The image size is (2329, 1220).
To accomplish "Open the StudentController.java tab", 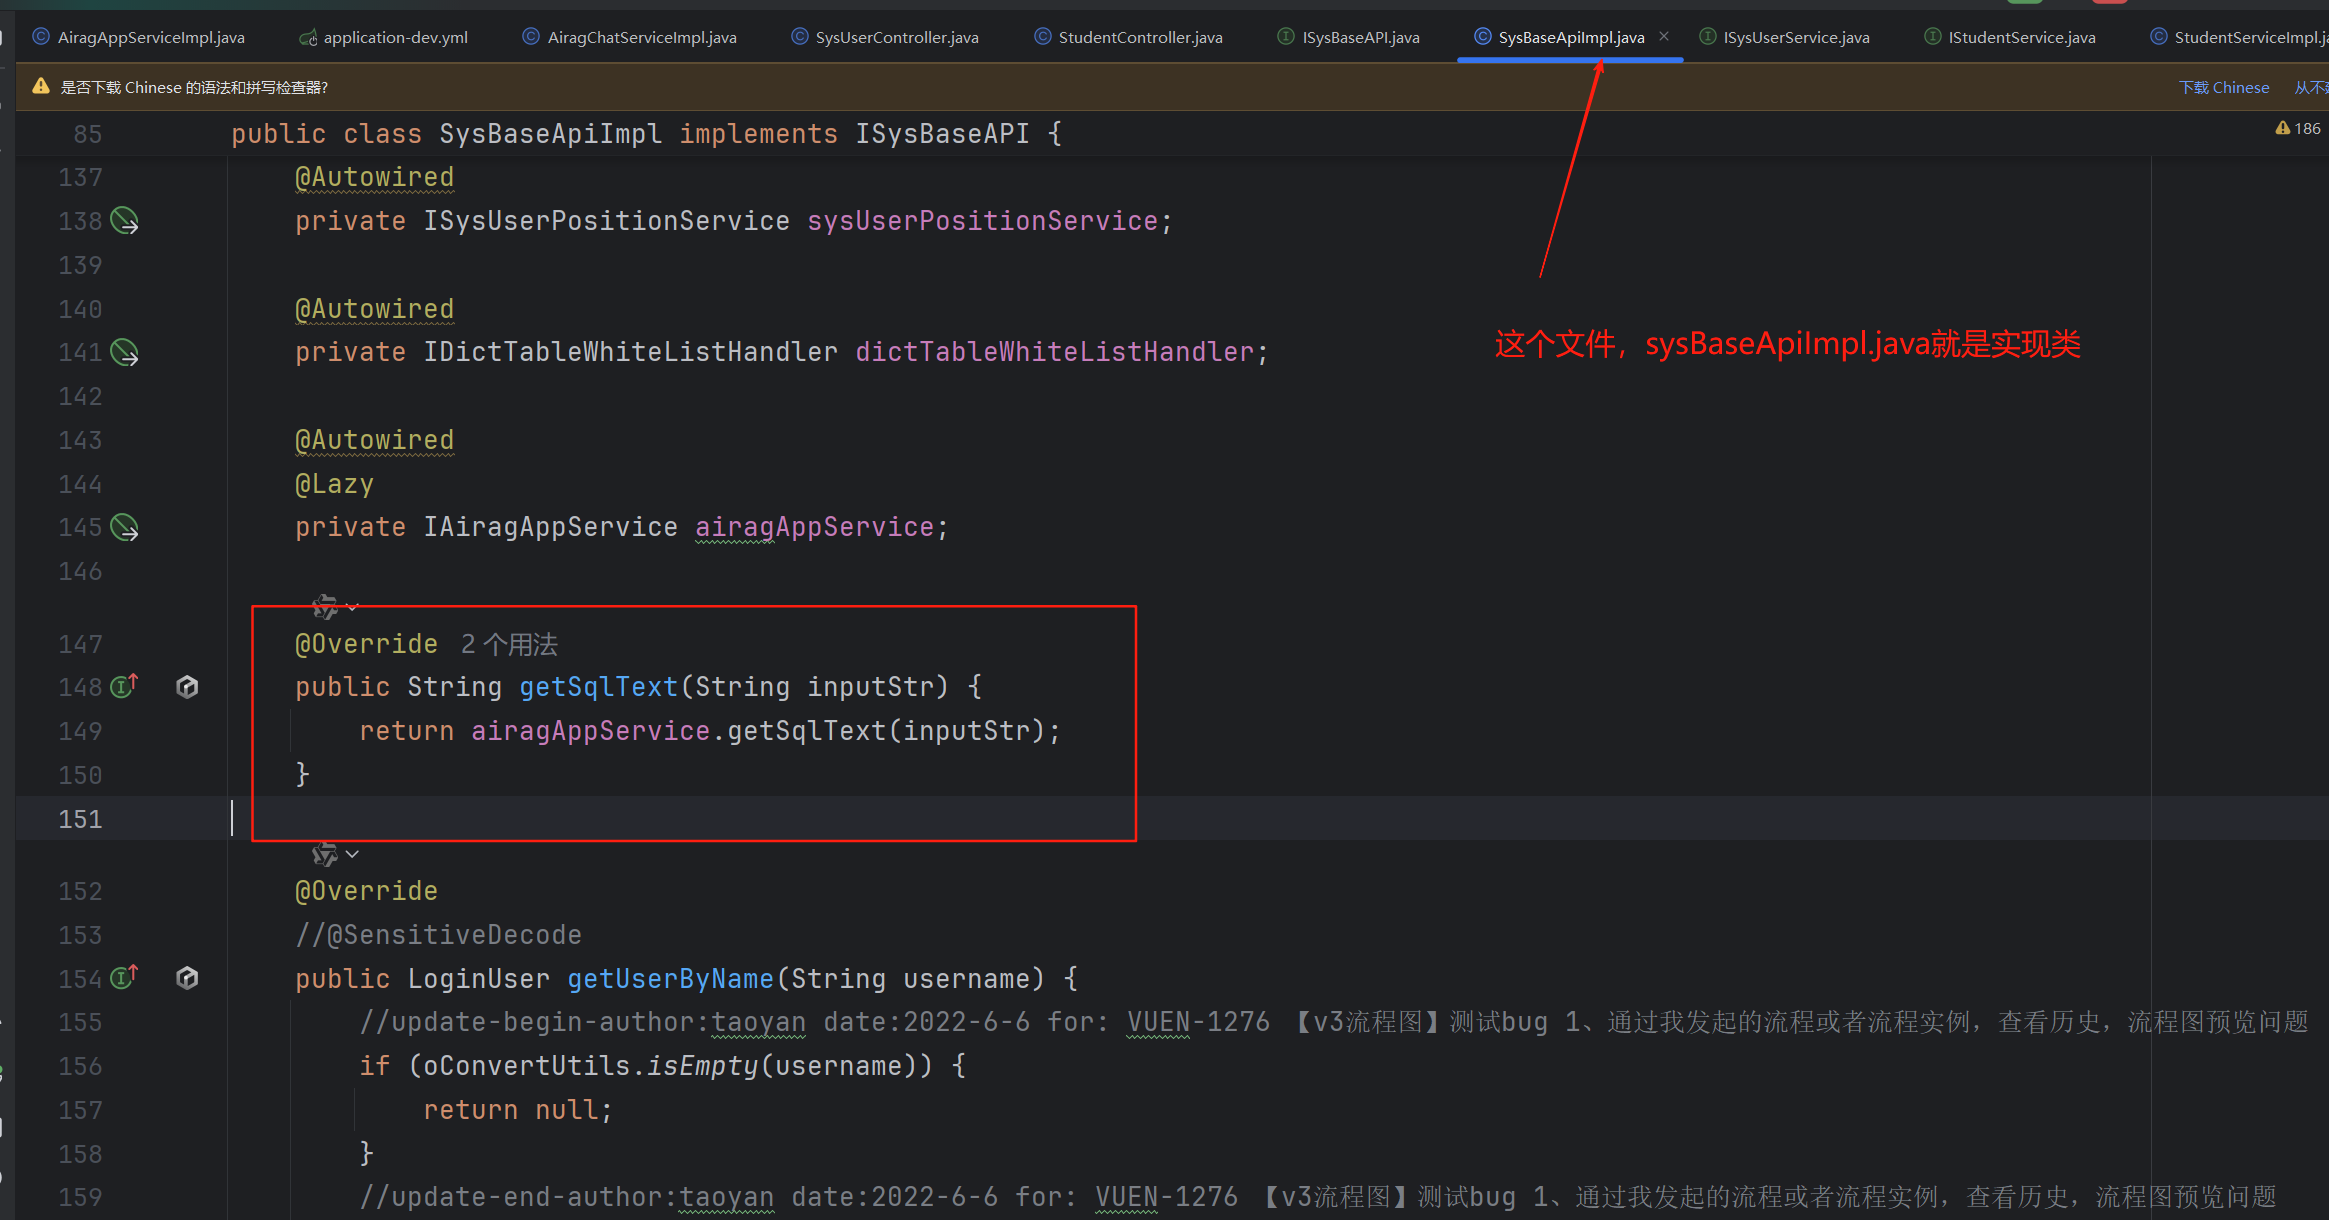I will click(1139, 36).
